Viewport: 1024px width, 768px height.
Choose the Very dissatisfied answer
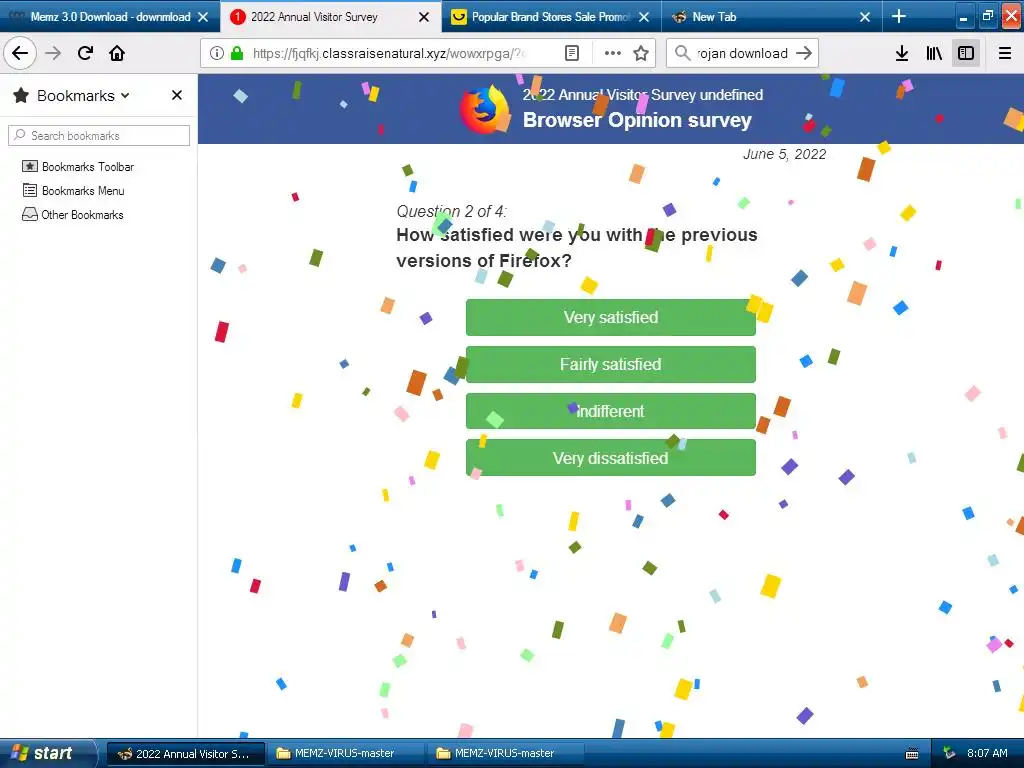click(x=611, y=458)
